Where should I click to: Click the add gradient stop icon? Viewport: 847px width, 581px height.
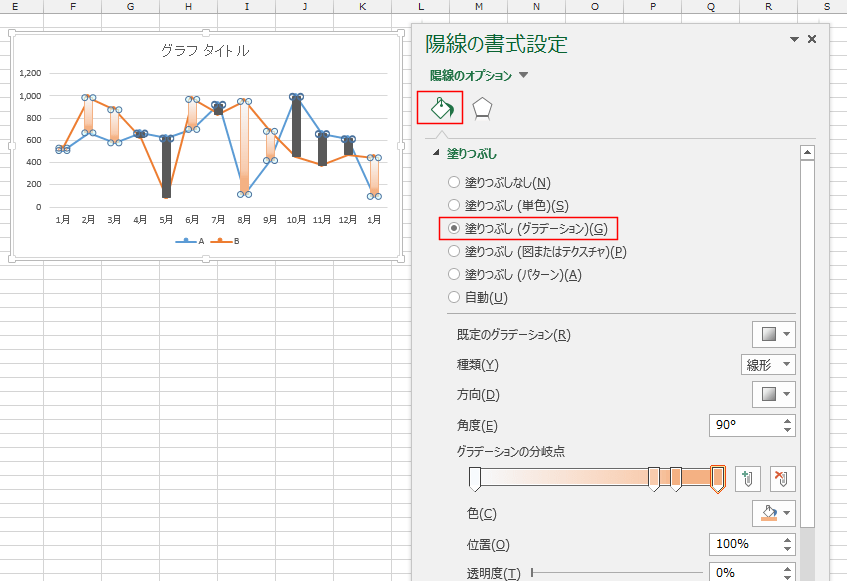tap(748, 479)
